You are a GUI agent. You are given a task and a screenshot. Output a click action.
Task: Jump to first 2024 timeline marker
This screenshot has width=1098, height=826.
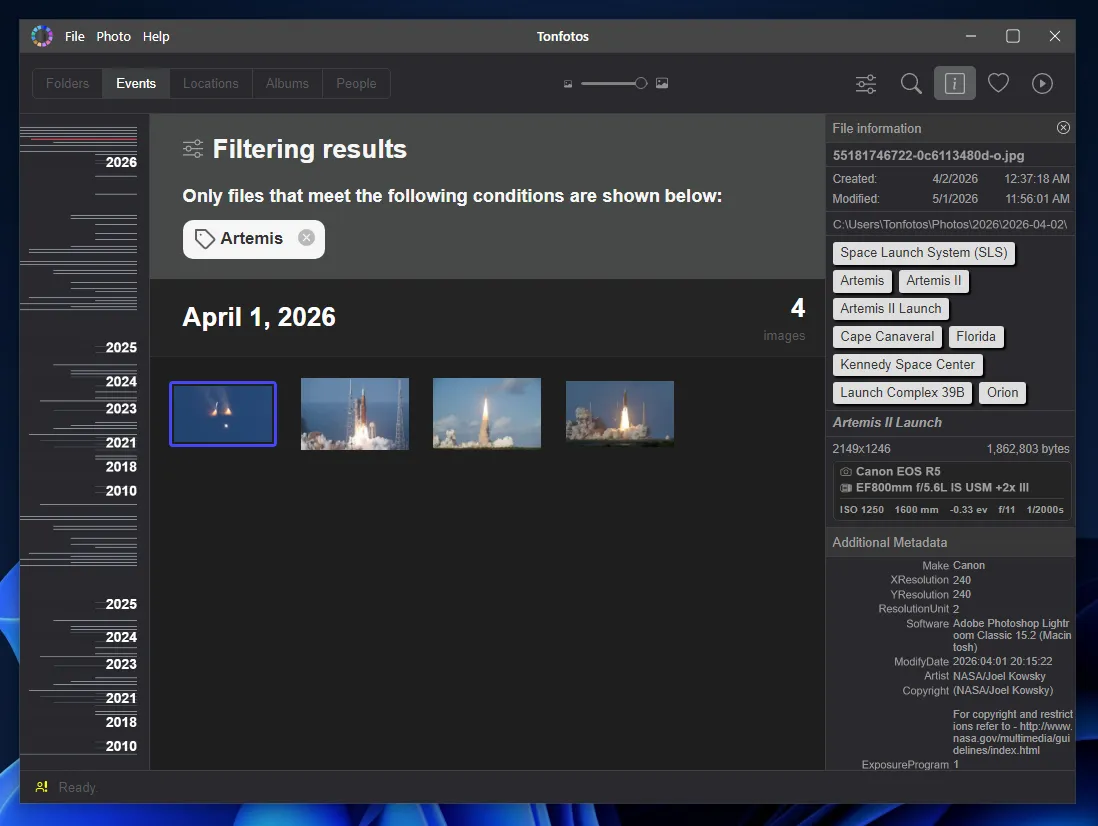point(121,382)
